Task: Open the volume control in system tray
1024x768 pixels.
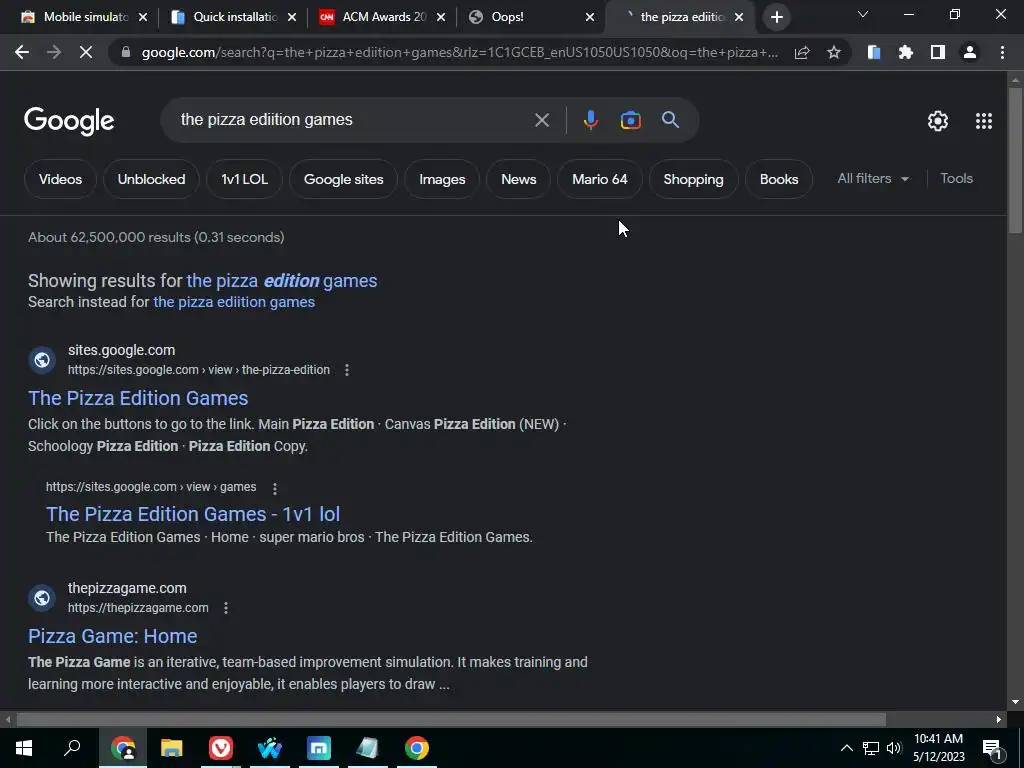Action: pyautogui.click(x=894, y=748)
